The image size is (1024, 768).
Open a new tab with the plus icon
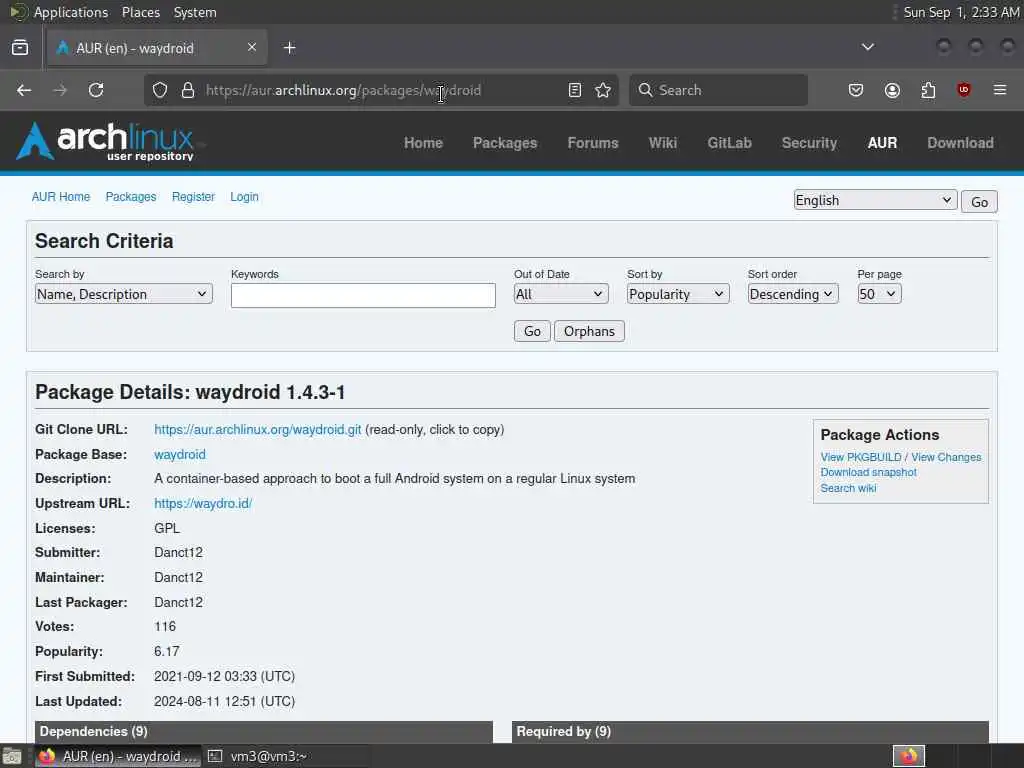[289, 48]
